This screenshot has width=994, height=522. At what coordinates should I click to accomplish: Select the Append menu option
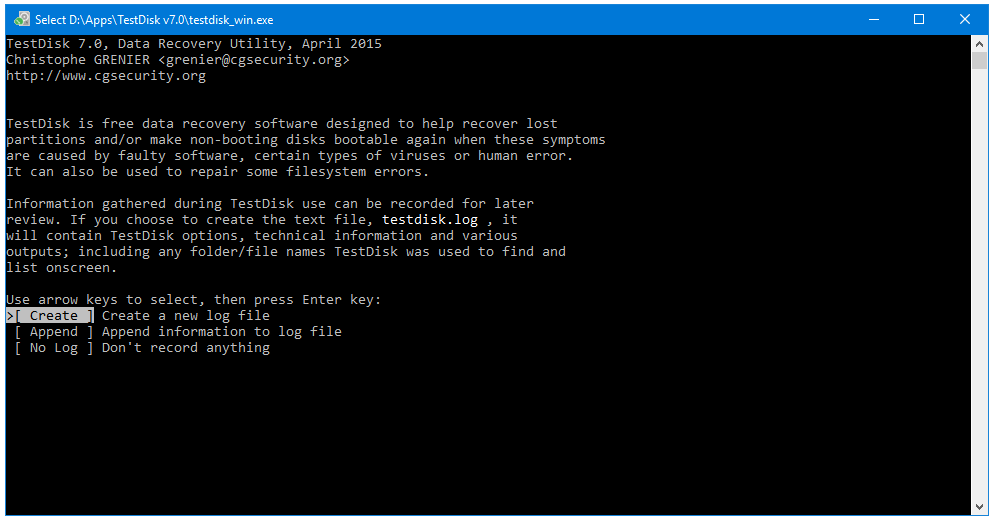(x=54, y=332)
